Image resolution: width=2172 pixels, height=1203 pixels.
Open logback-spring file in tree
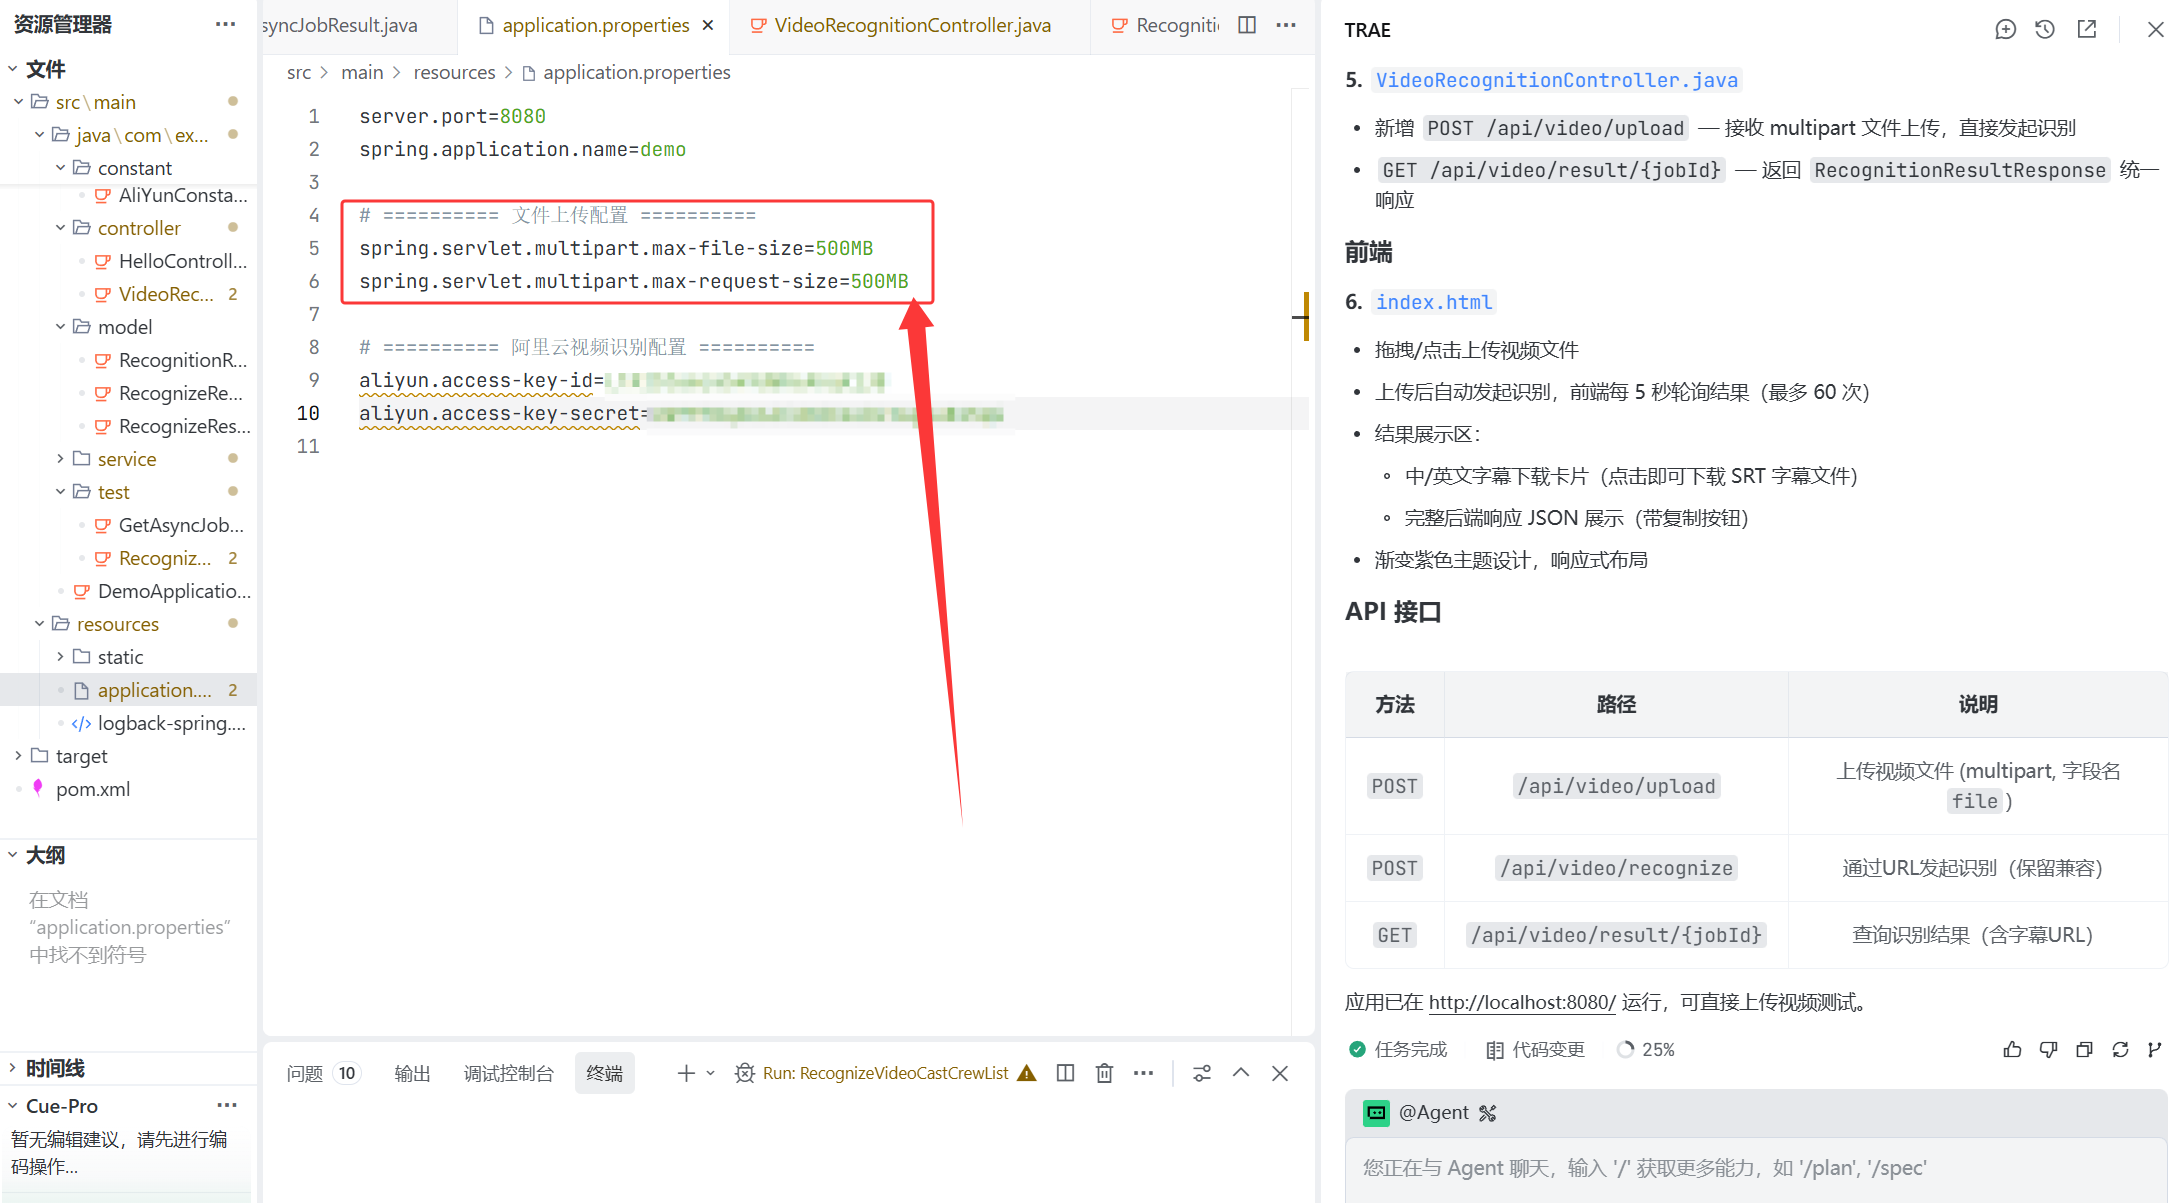pos(171,723)
